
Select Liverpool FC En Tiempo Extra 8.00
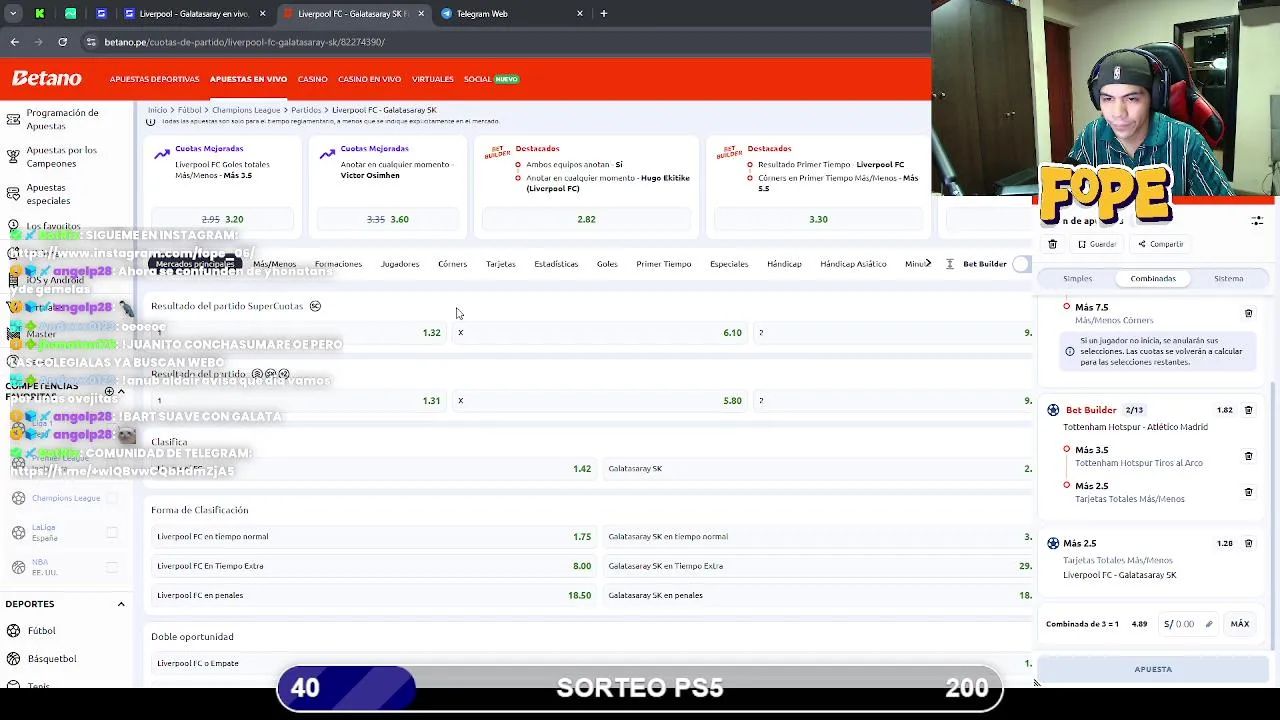tap(374, 566)
